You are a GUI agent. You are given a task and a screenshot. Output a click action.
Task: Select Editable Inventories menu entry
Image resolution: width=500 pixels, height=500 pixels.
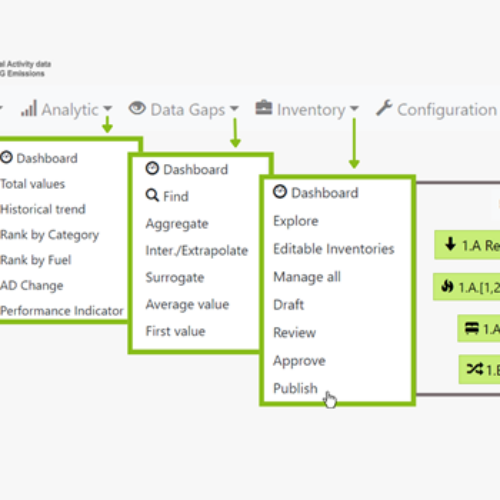(x=334, y=249)
